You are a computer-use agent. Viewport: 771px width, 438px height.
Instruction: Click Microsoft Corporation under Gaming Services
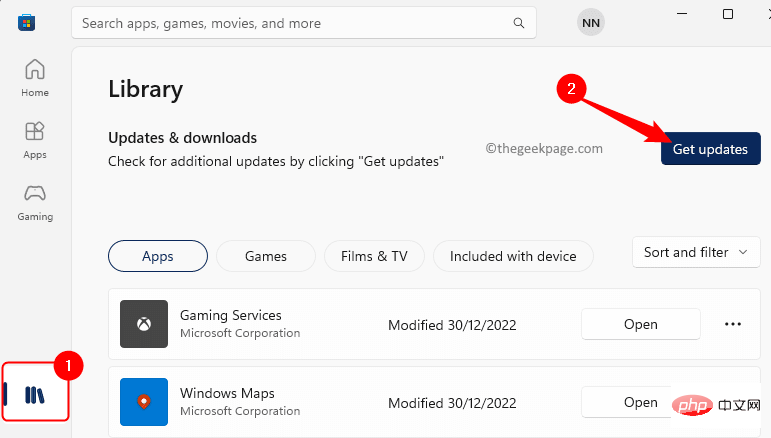pyautogui.click(x=240, y=333)
